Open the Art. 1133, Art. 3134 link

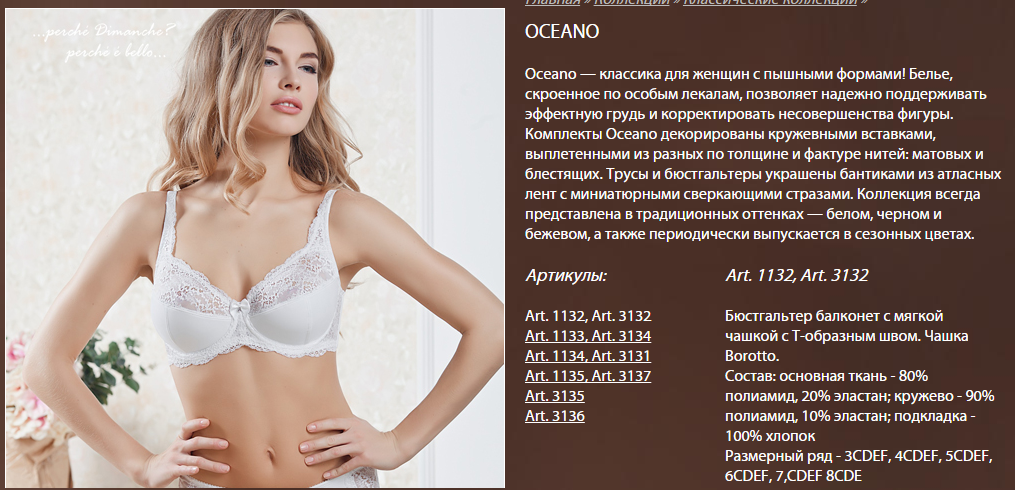(x=588, y=336)
